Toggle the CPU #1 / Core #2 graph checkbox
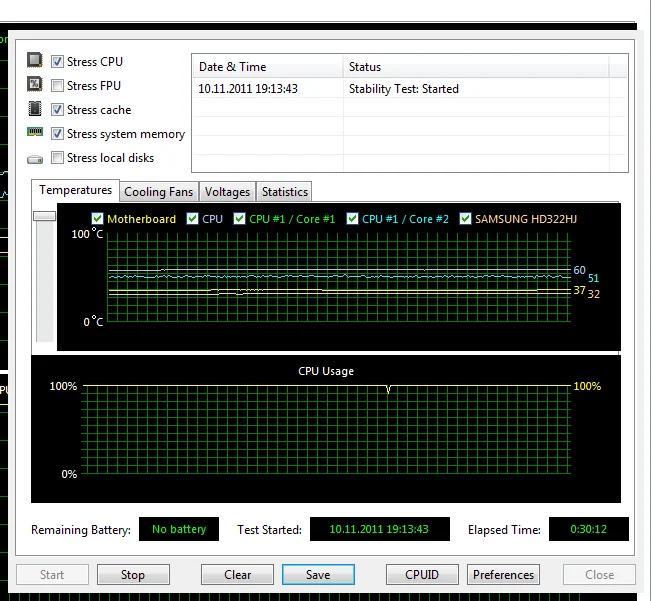The image size is (652, 601). [352, 219]
